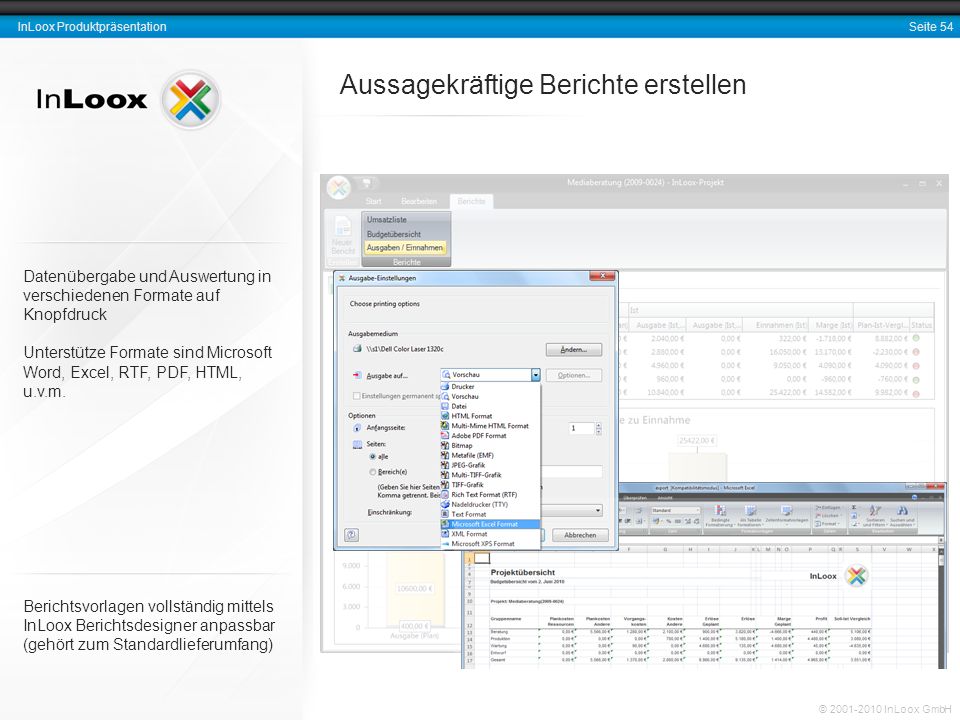Click the Anfangsseite number field
Image resolution: width=960 pixels, height=720 pixels.
(x=580, y=429)
